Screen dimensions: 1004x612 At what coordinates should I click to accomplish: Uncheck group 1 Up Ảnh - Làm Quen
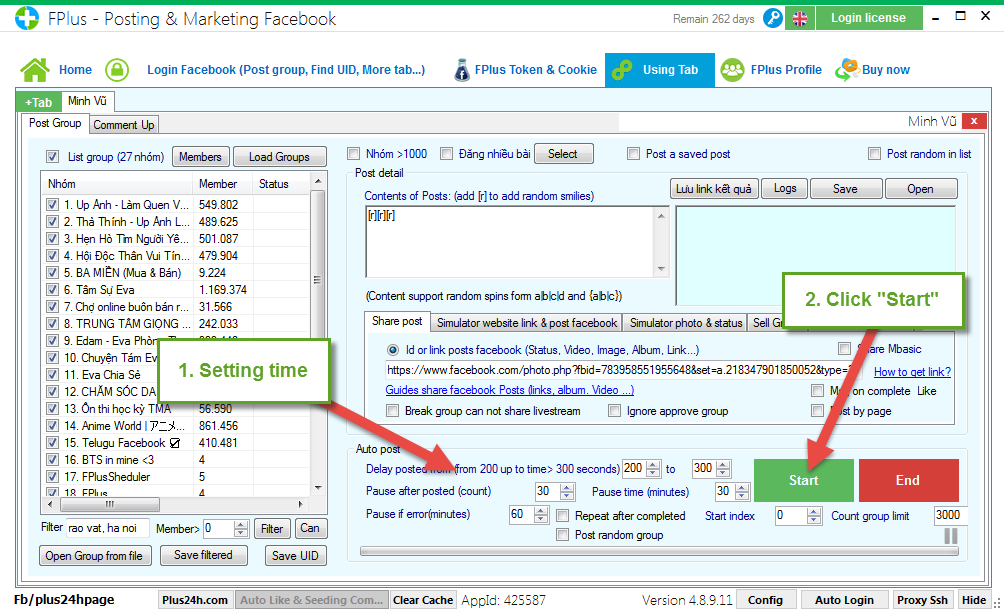[x=53, y=205]
